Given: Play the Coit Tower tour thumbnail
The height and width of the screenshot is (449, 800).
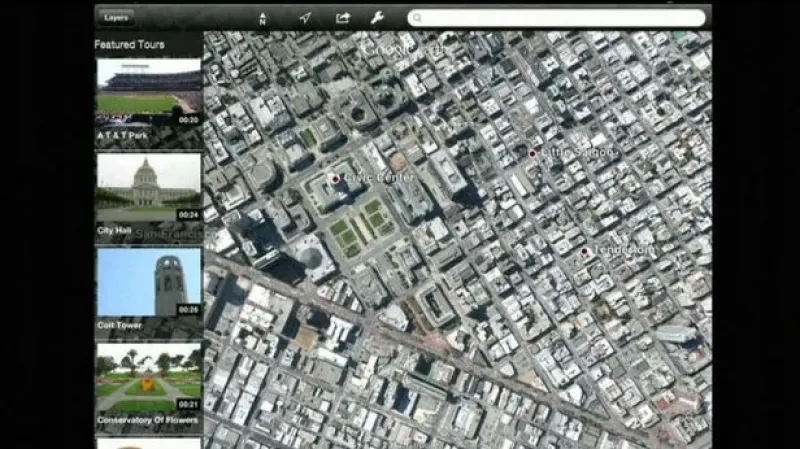Looking at the screenshot, I should pos(148,282).
